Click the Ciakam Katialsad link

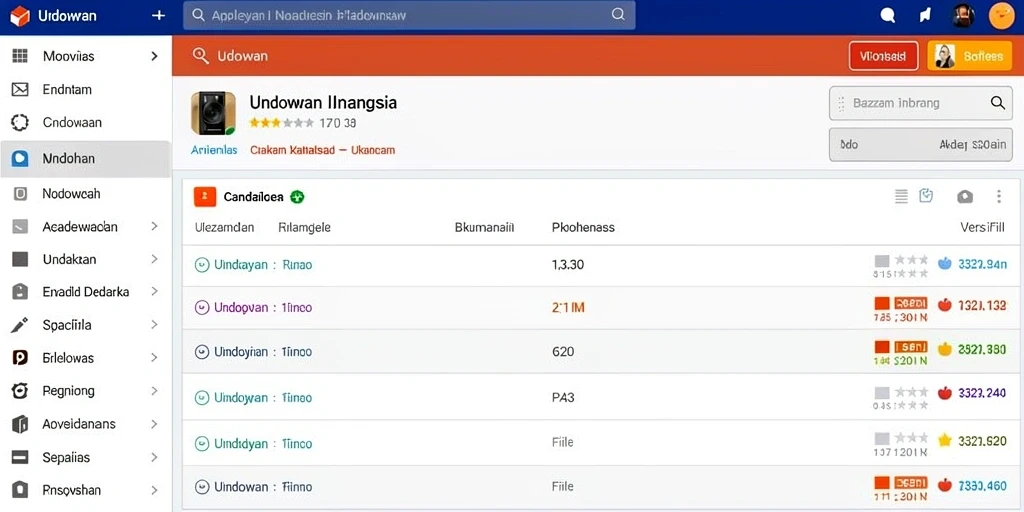(x=293, y=150)
